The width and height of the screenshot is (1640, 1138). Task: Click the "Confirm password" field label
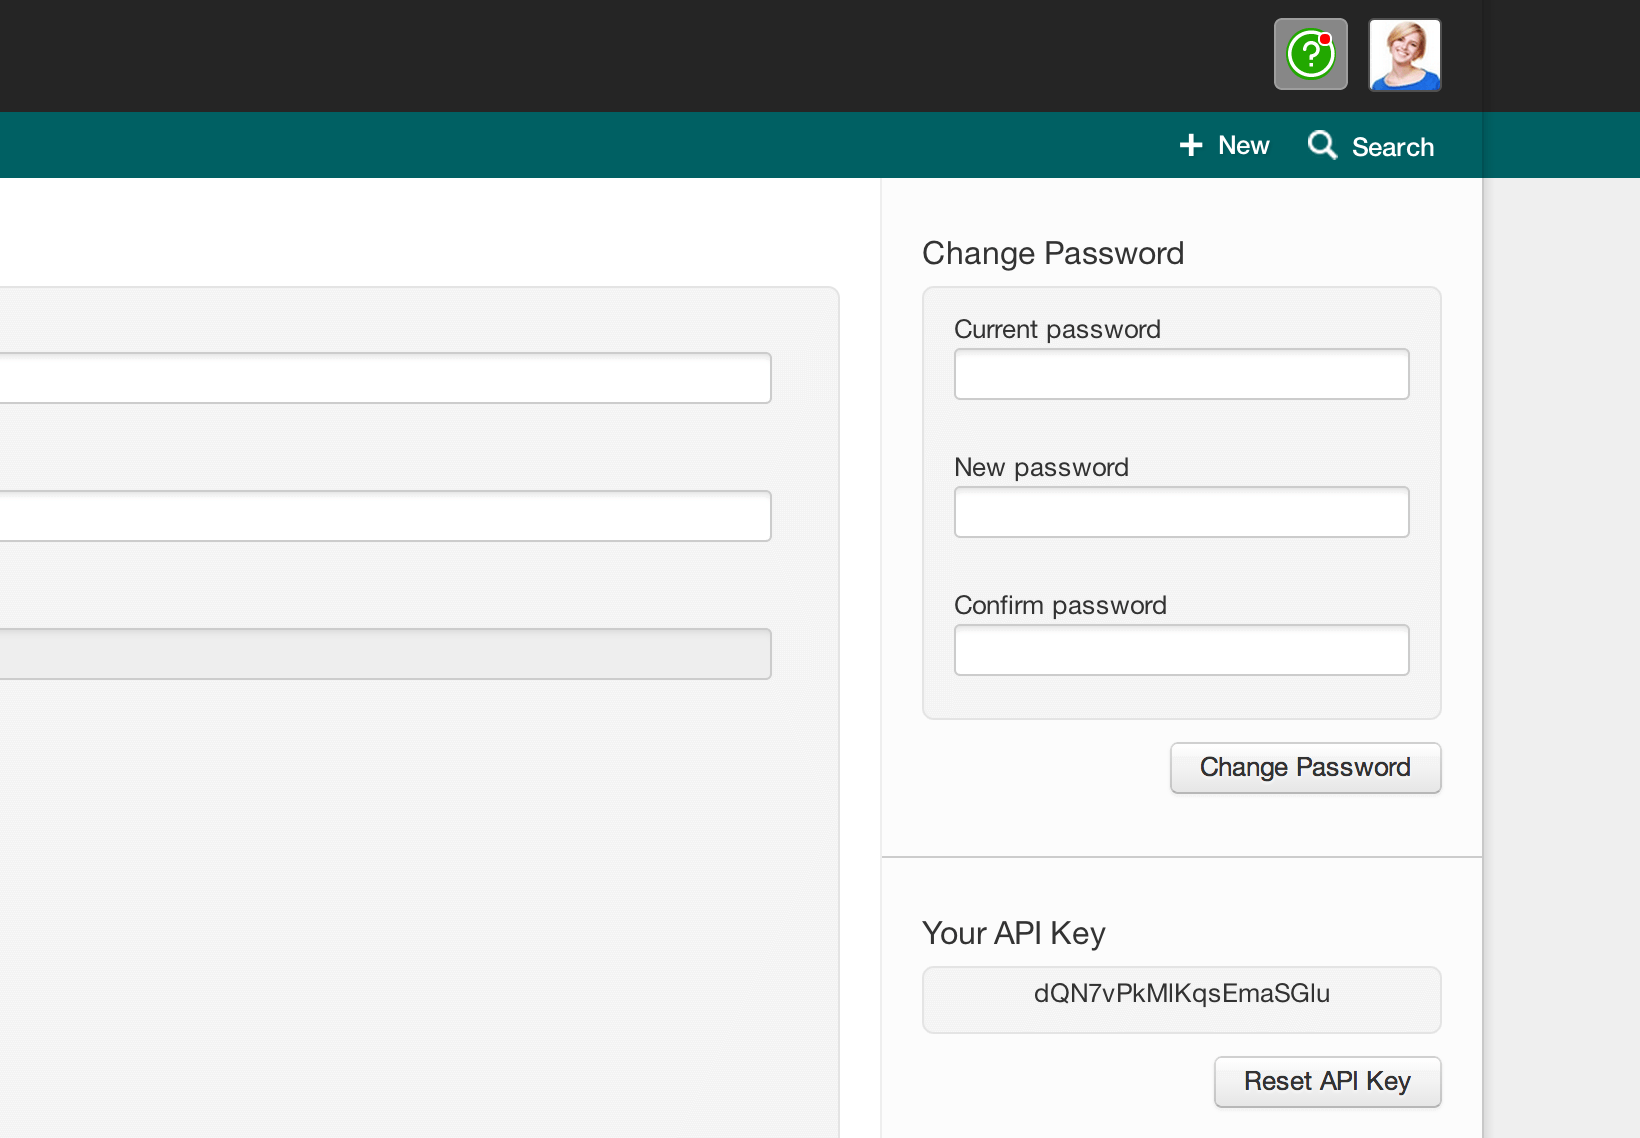click(x=1060, y=605)
